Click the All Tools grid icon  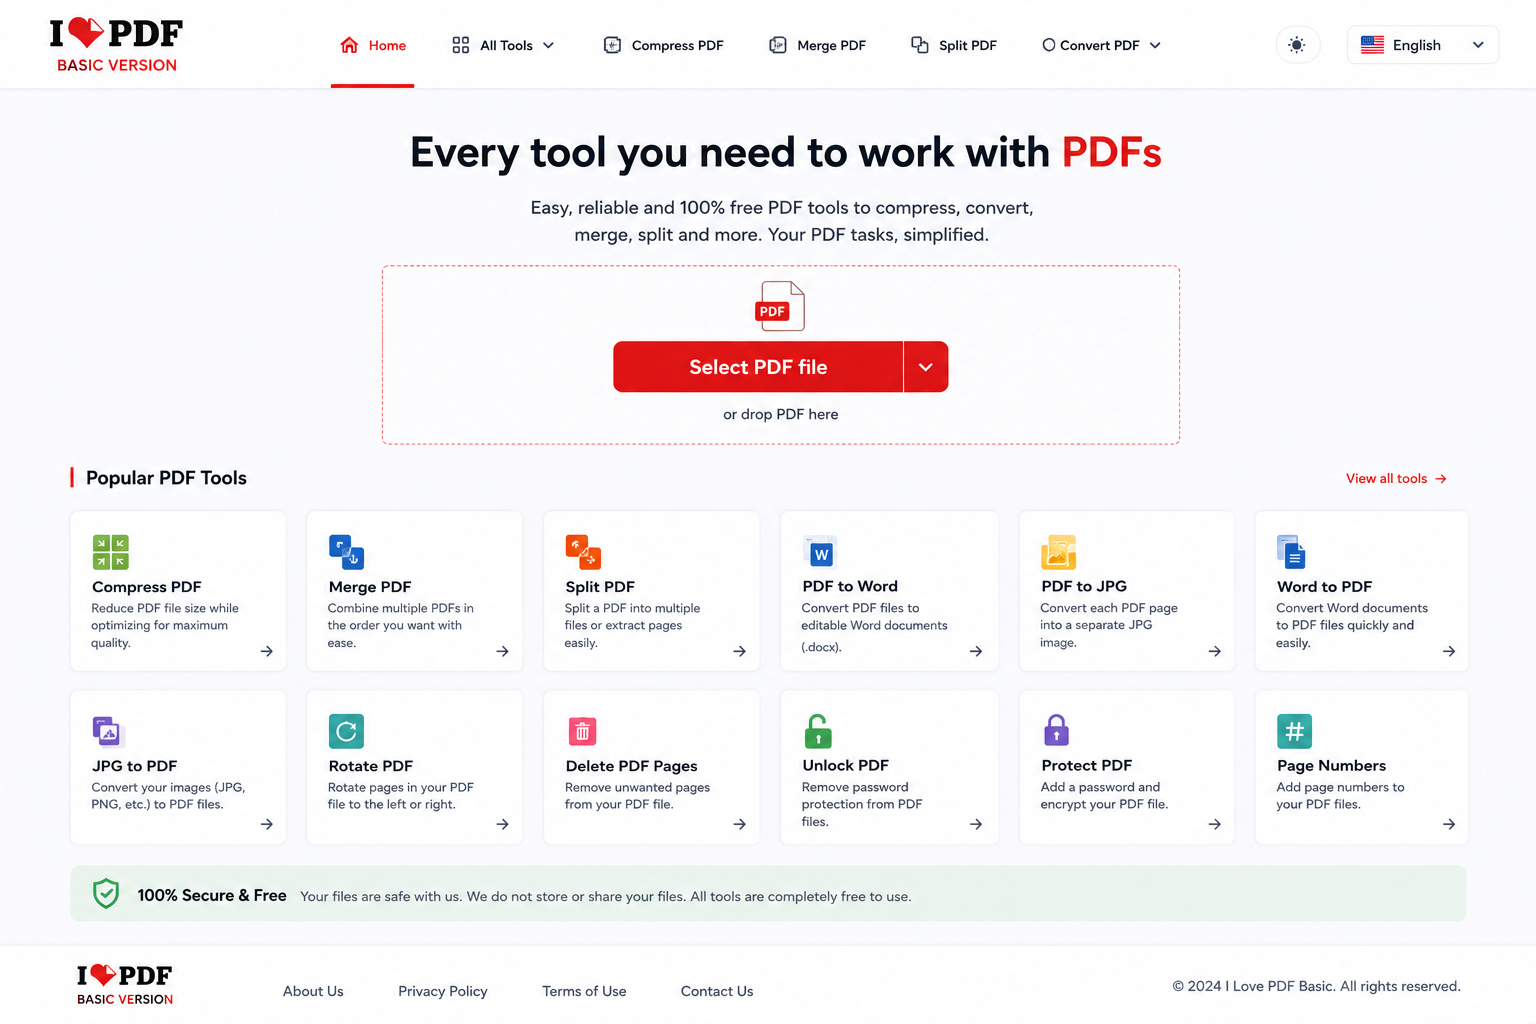[x=461, y=45]
